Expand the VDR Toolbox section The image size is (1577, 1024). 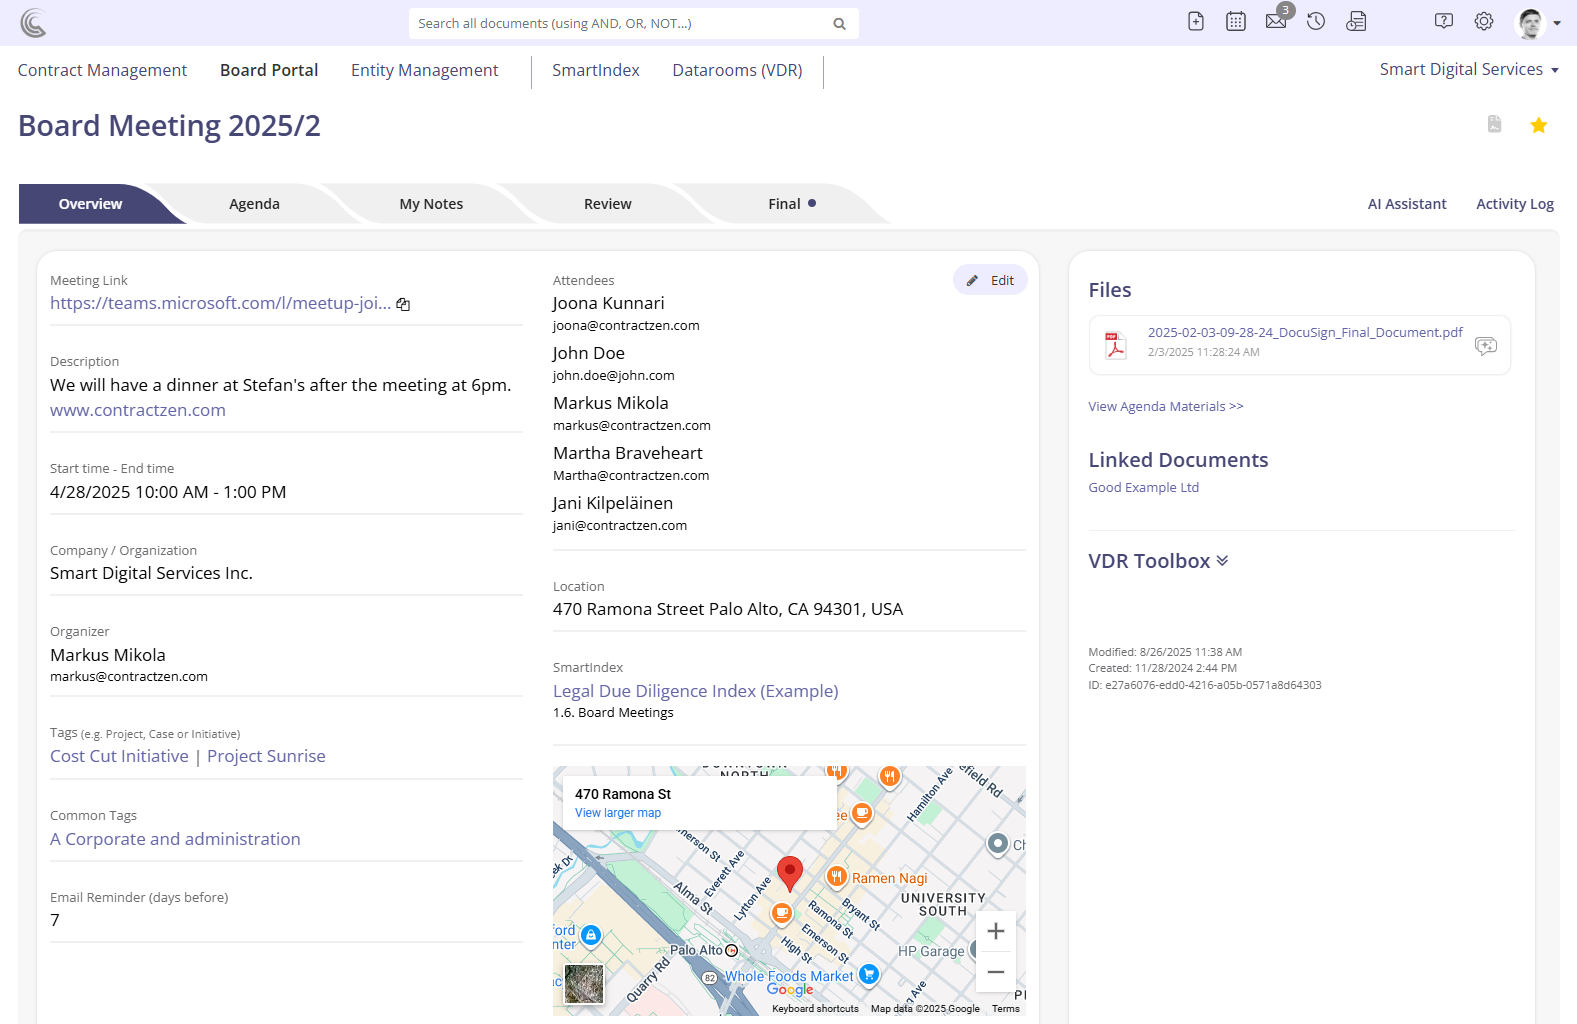pyautogui.click(x=1158, y=561)
